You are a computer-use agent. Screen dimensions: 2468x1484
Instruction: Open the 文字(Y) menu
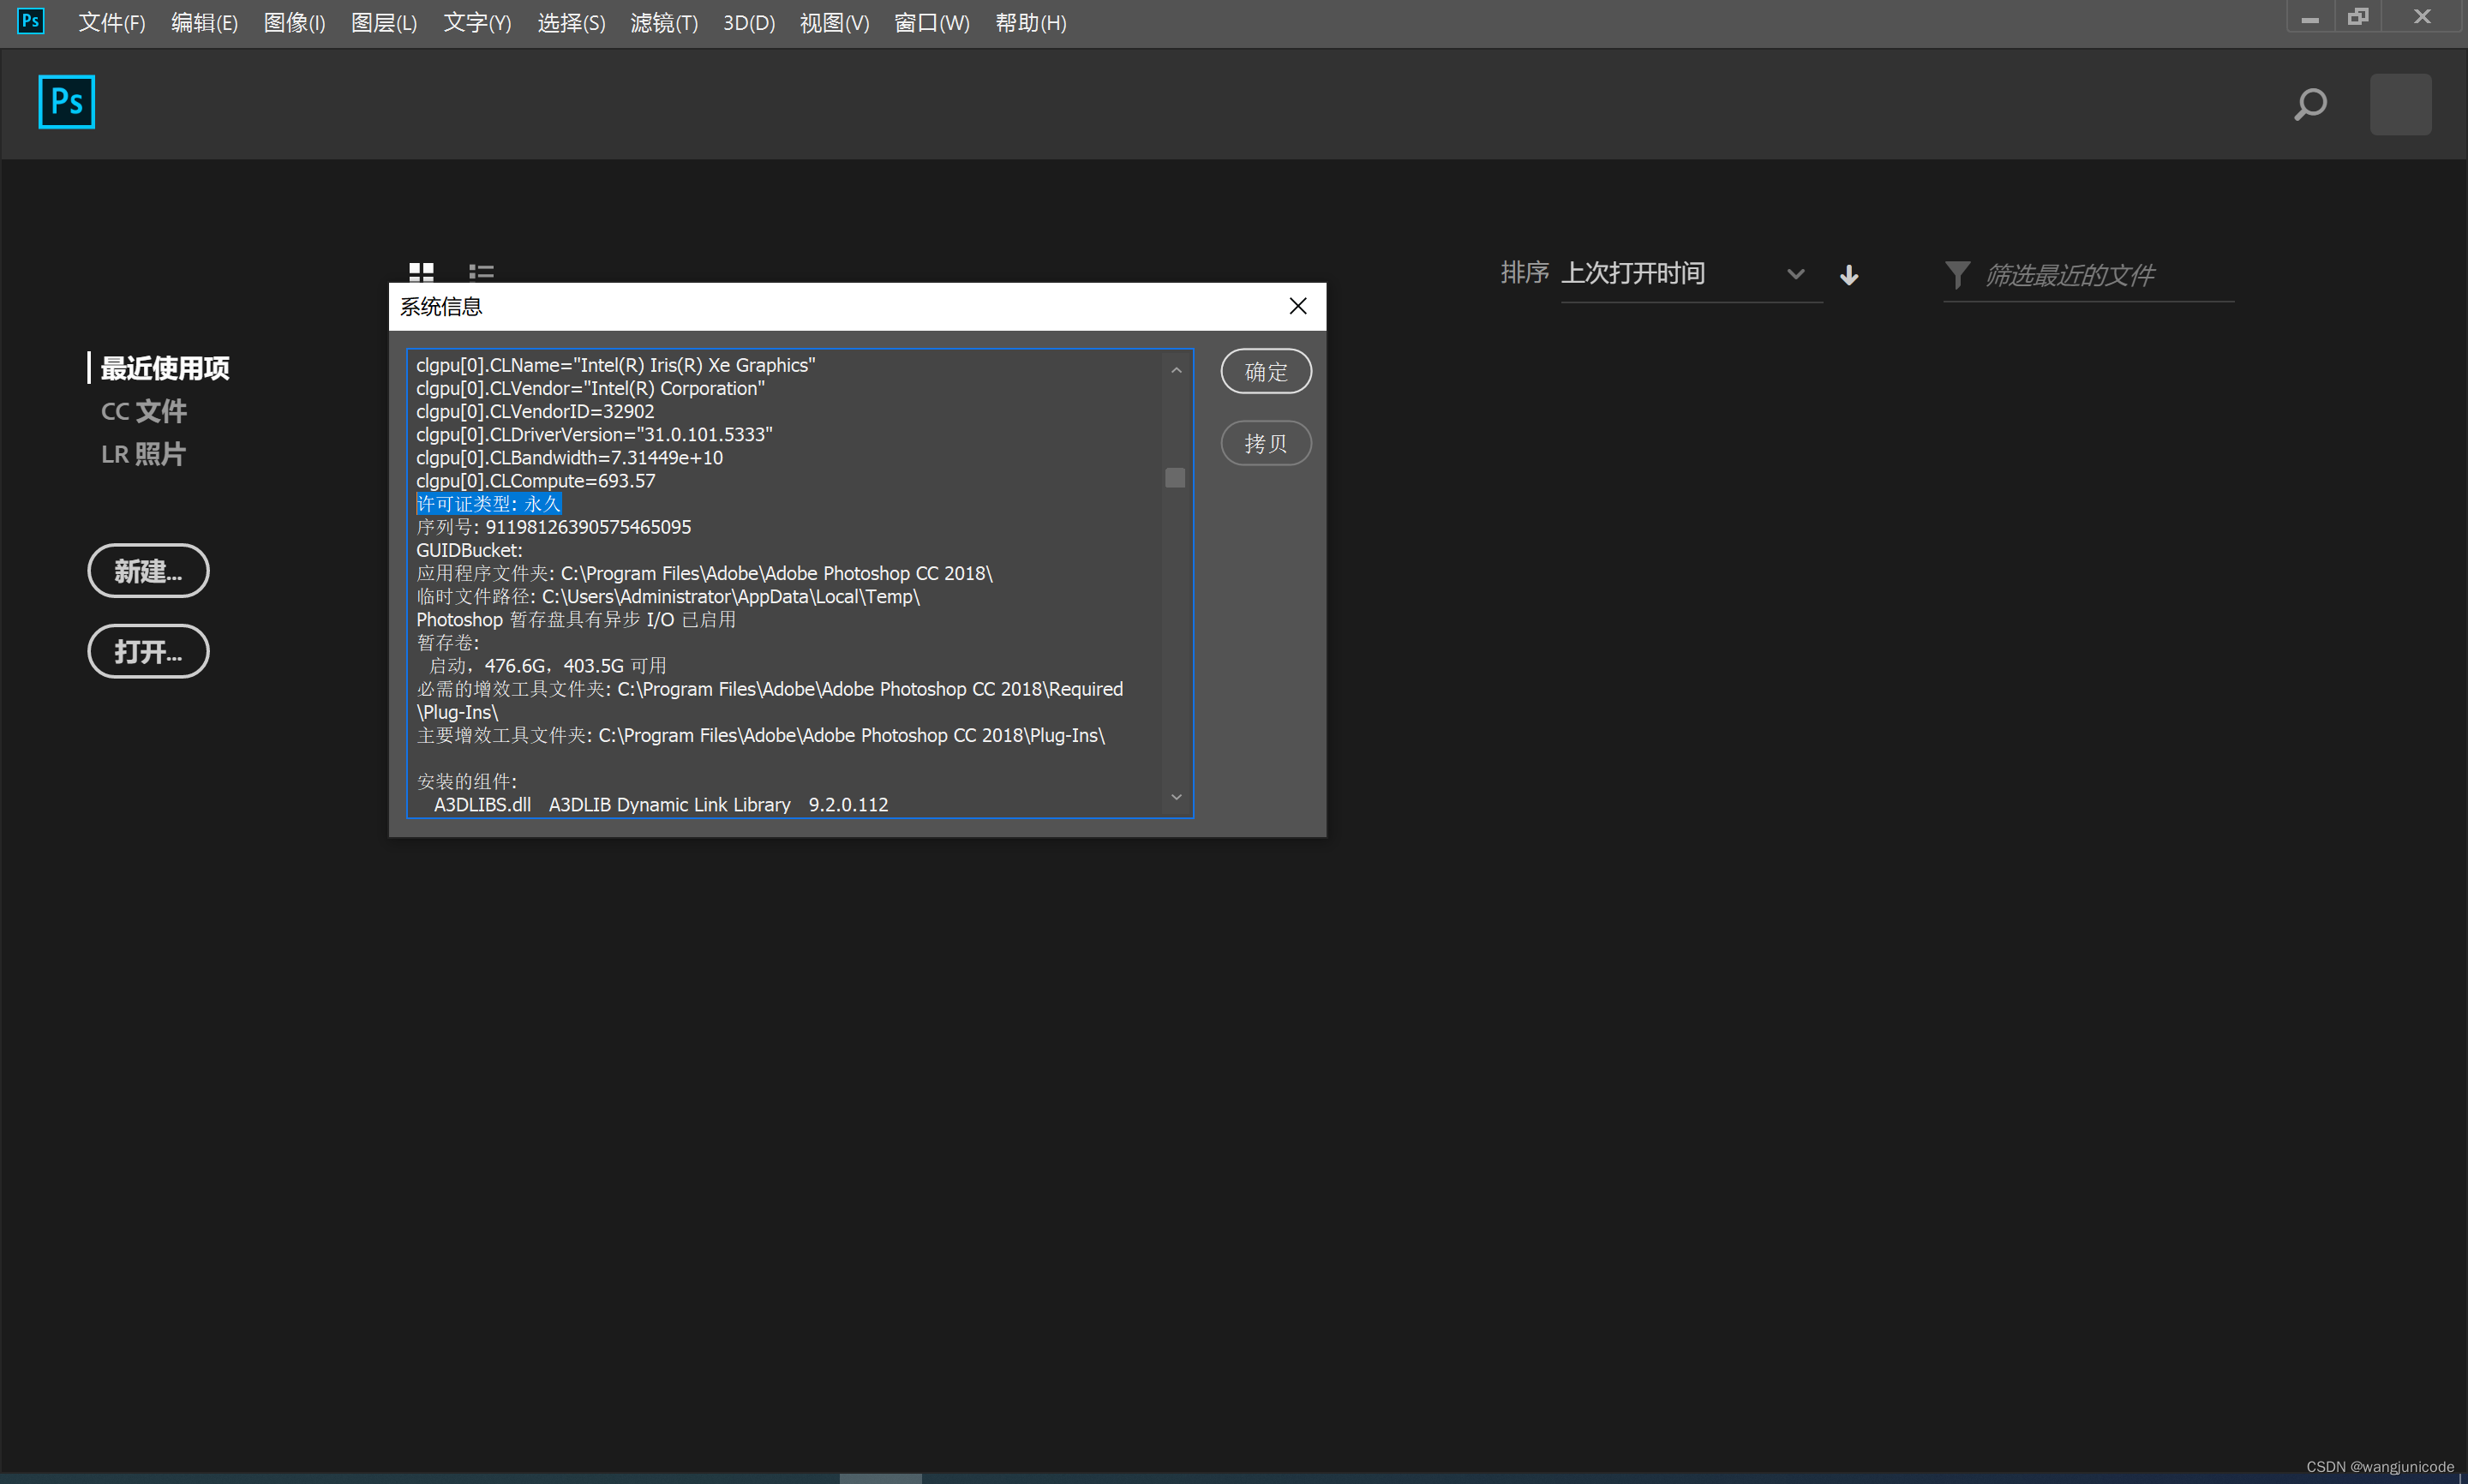point(477,22)
